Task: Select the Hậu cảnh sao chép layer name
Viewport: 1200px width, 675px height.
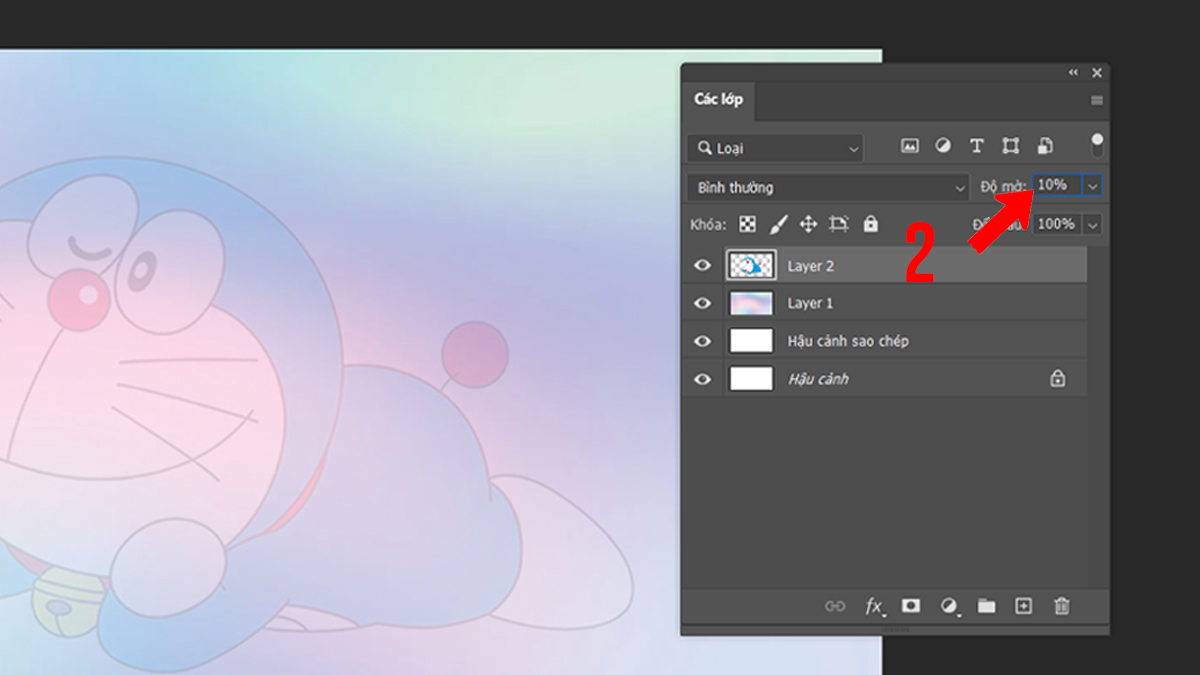Action: tap(848, 341)
